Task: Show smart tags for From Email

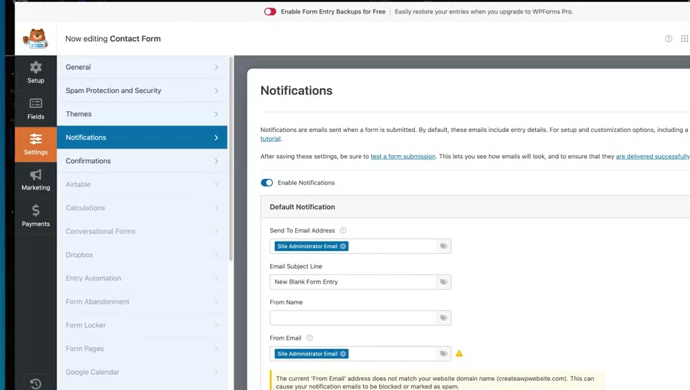Action: pos(444,353)
